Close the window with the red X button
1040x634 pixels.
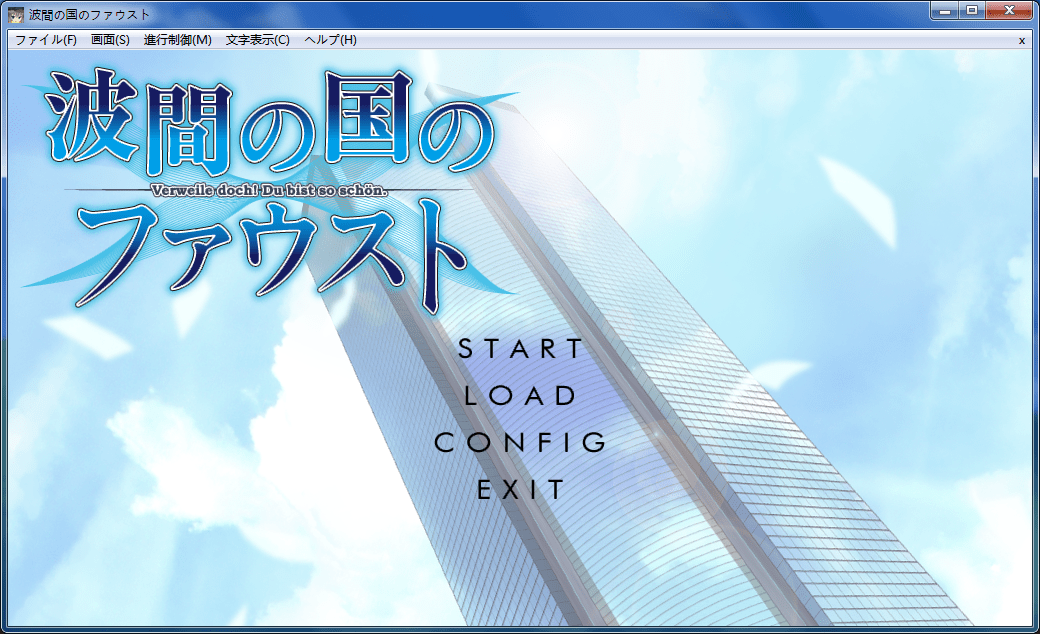[1010, 11]
